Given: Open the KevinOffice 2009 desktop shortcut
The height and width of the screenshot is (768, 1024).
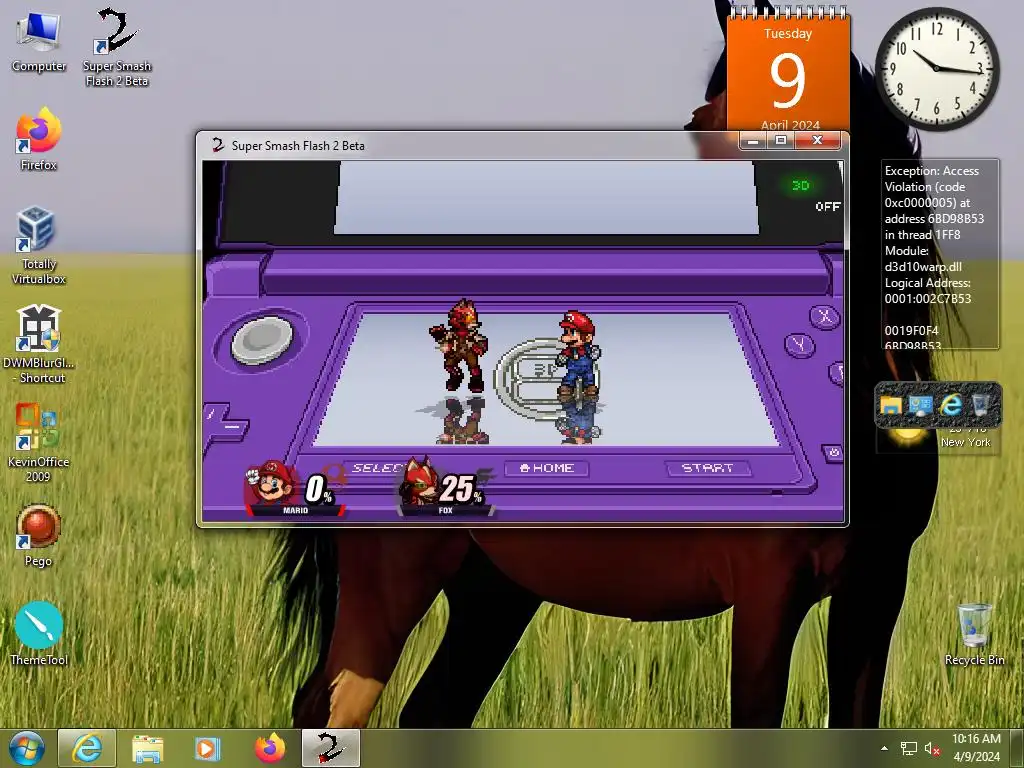Looking at the screenshot, I should [39, 443].
